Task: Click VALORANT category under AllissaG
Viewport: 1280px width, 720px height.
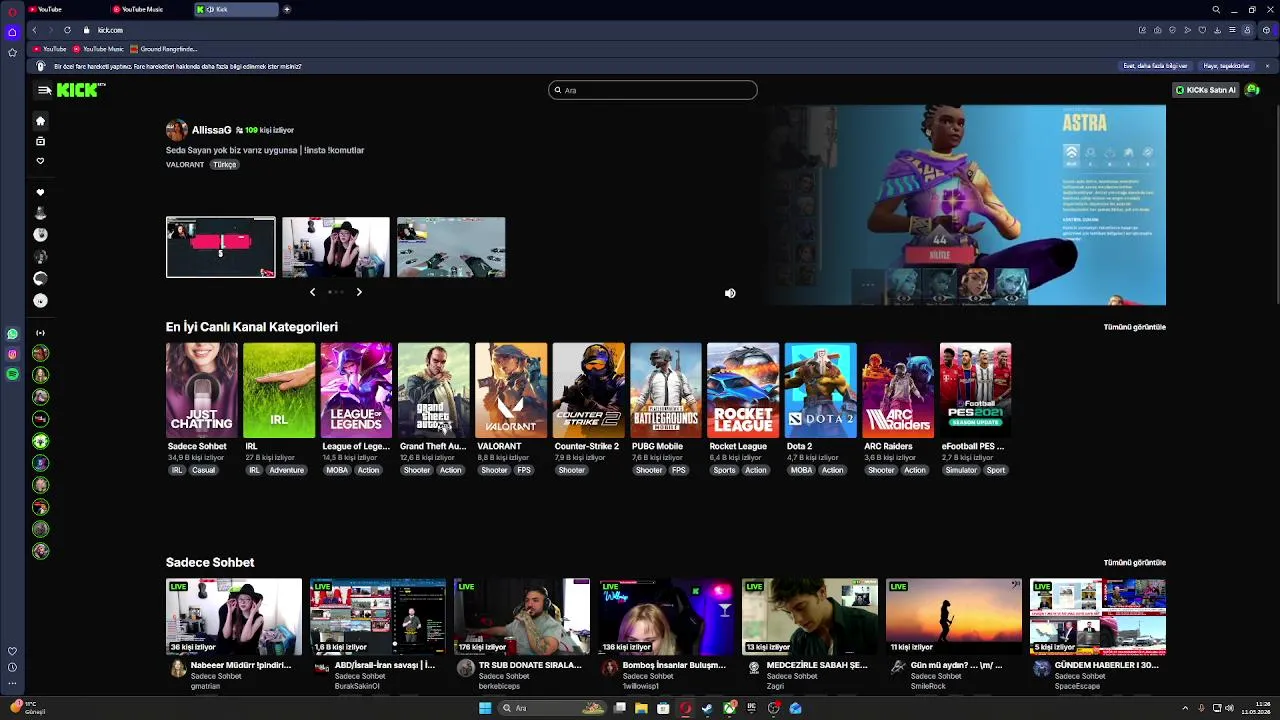Action: (x=185, y=165)
